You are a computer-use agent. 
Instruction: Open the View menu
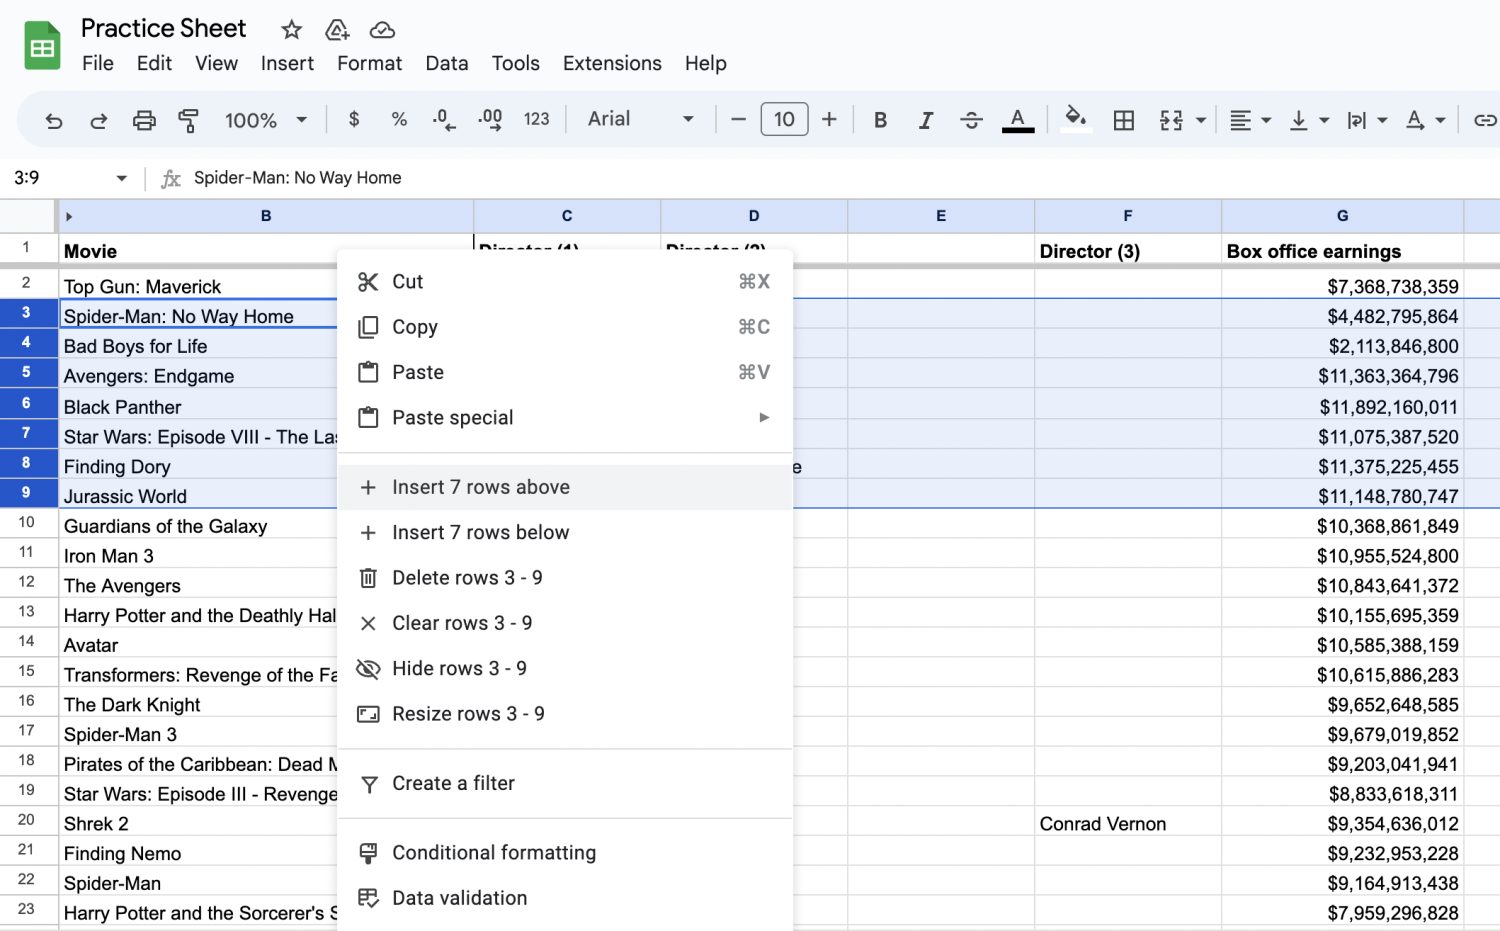(x=216, y=63)
